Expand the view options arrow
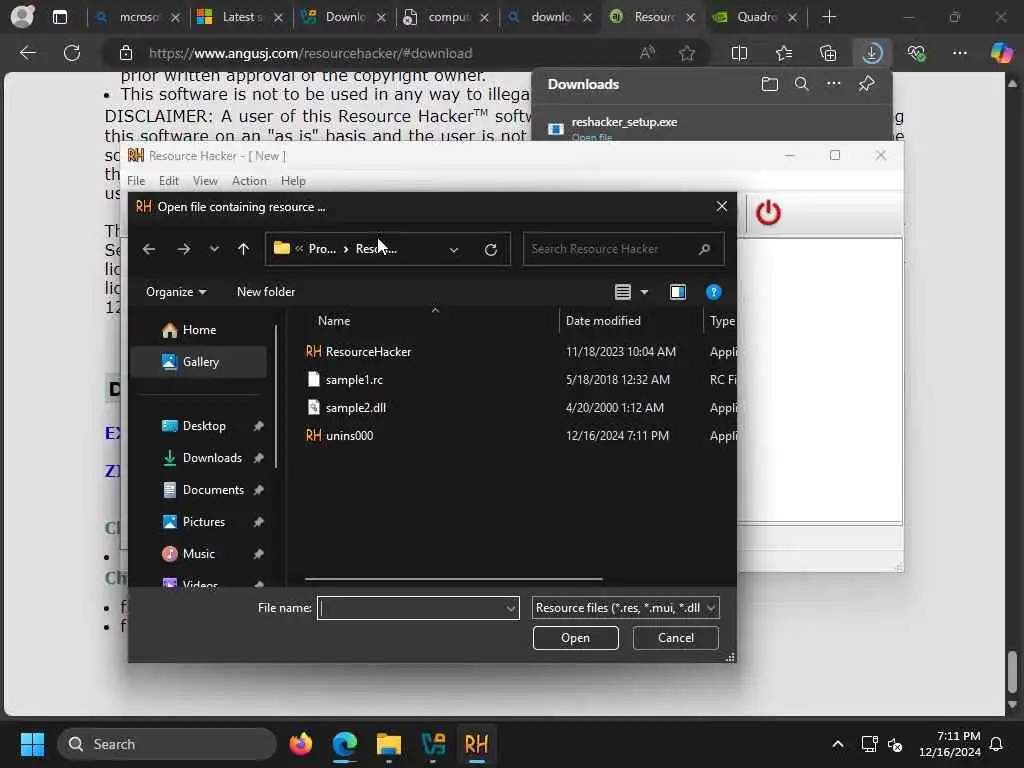 click(x=645, y=292)
